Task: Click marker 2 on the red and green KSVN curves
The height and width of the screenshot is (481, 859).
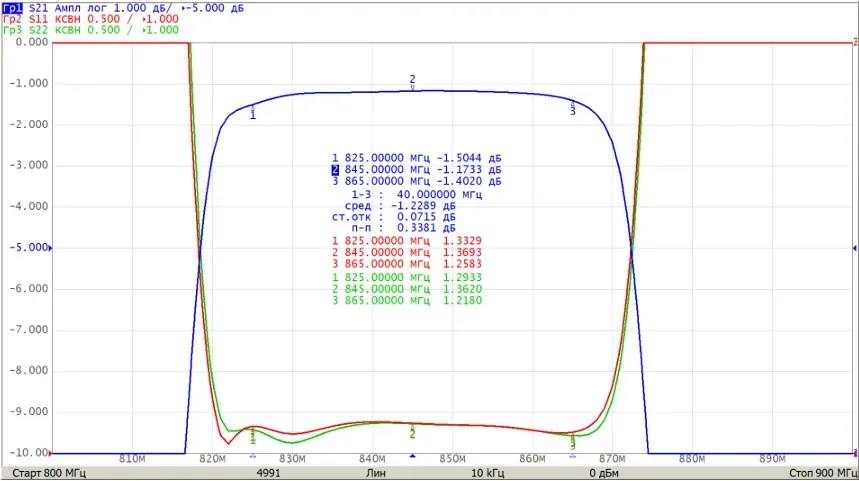Action: point(413,431)
